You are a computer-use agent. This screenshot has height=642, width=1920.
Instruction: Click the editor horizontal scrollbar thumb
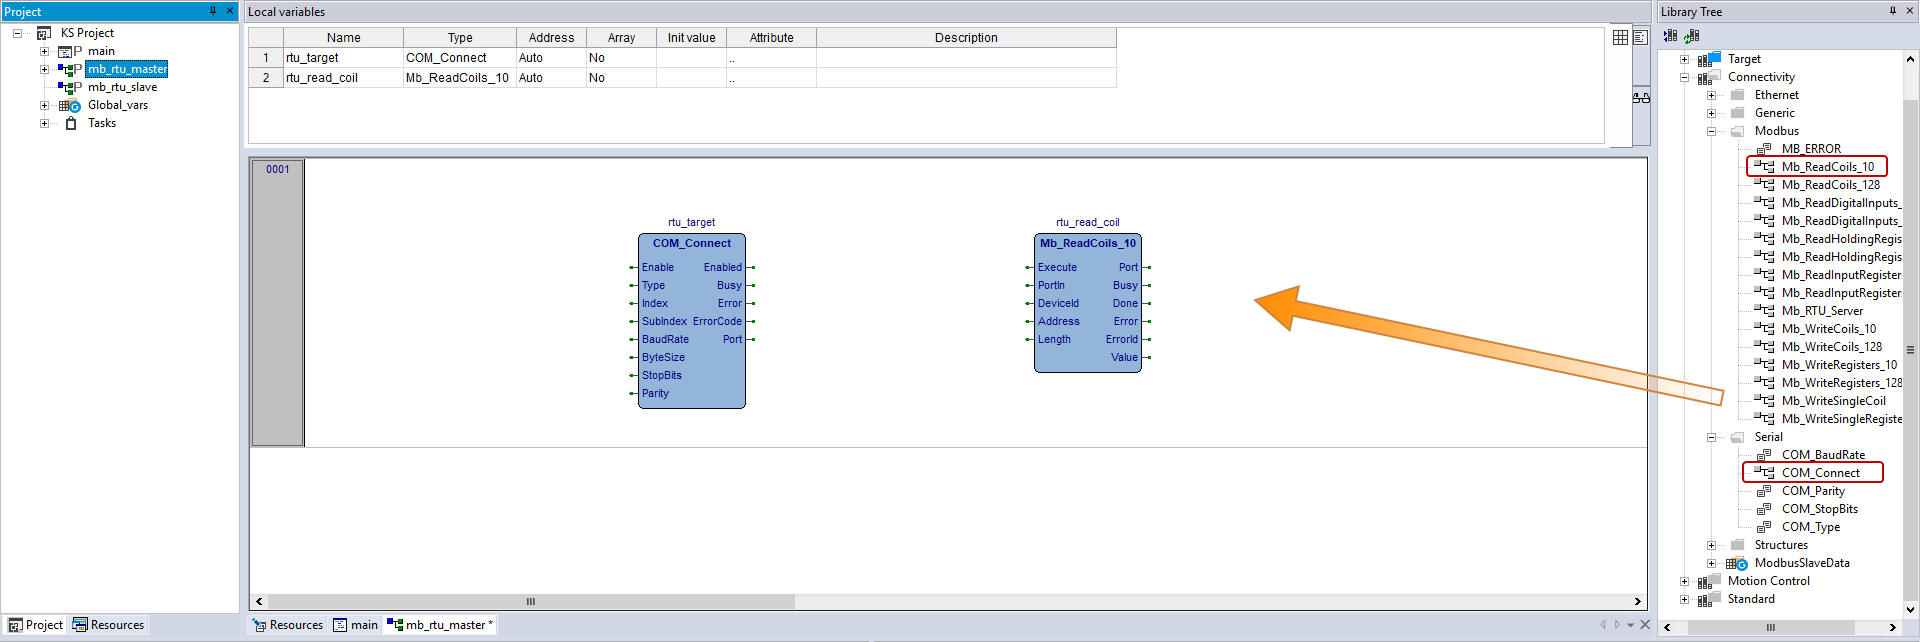(530, 602)
